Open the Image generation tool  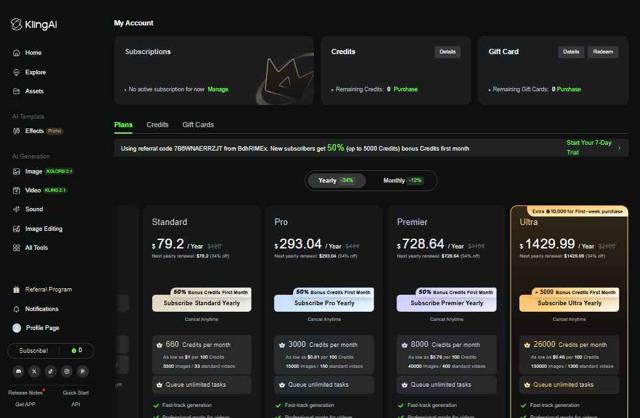point(42,171)
